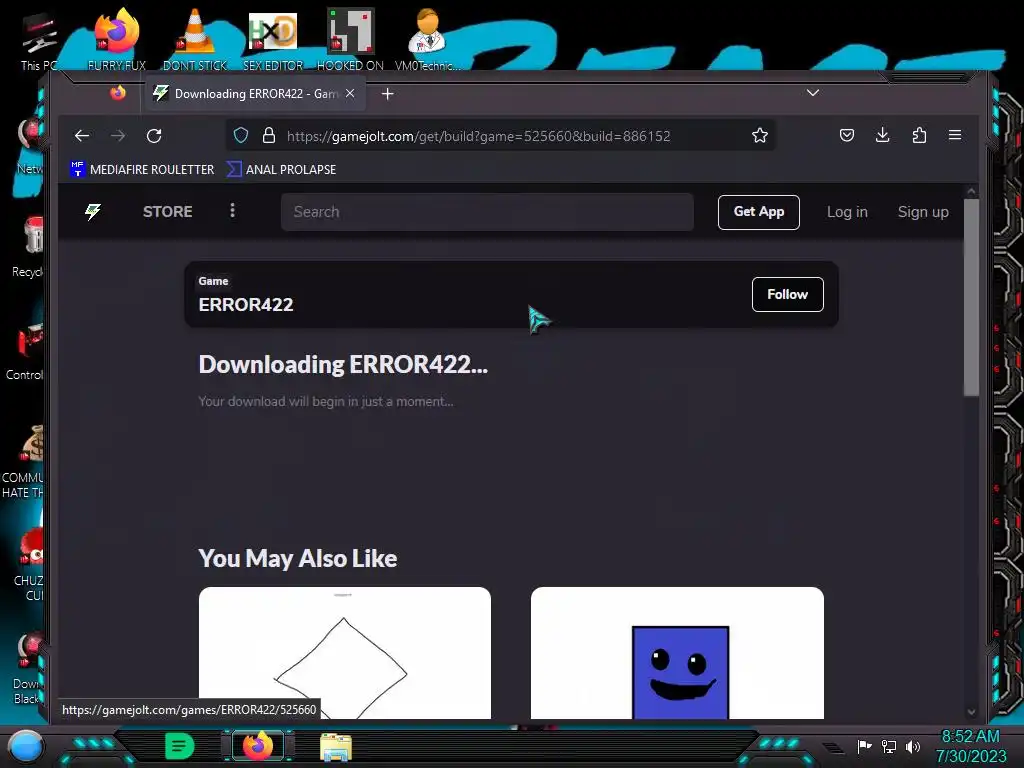Open the green notes app in taskbar
The width and height of the screenshot is (1024, 768).
180,746
